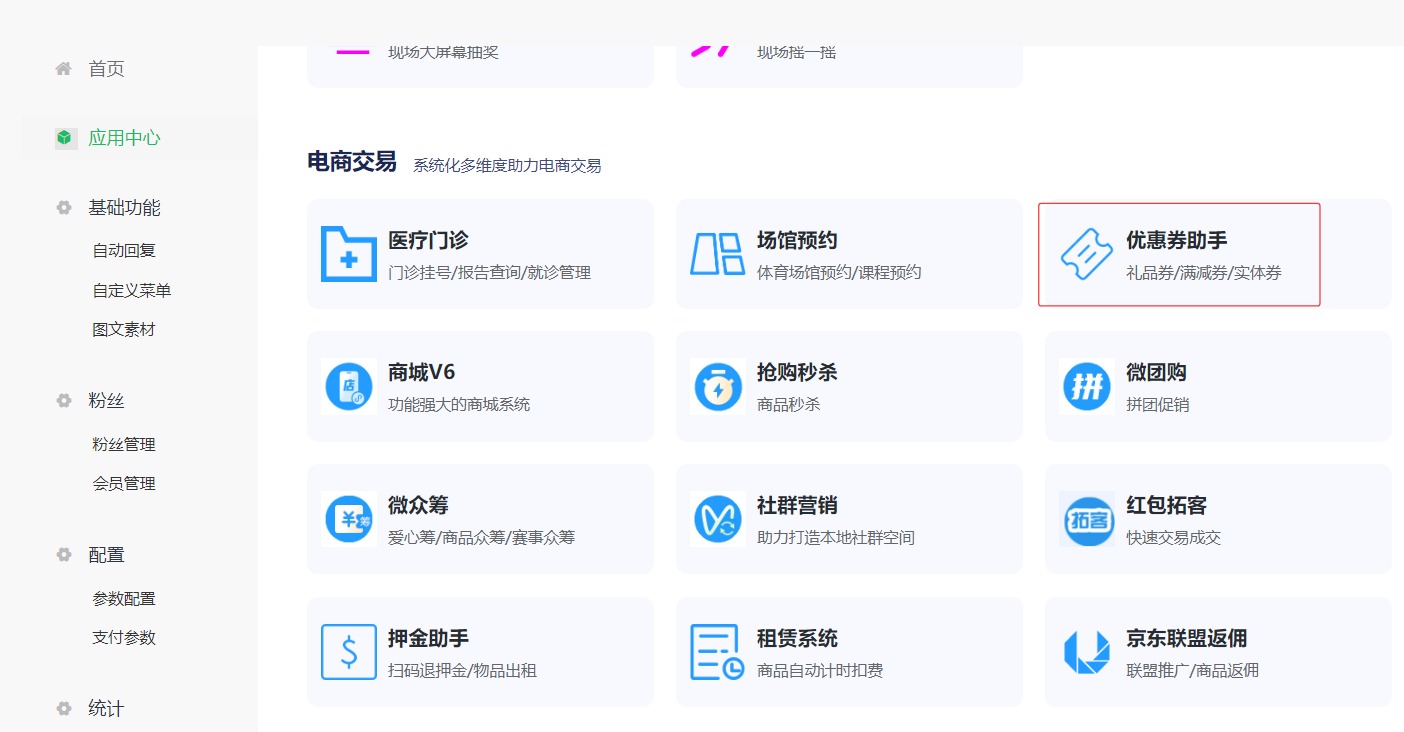Image resolution: width=1404 pixels, height=732 pixels.
Task: Open 图文素材 in the sidebar
Action: click(124, 330)
